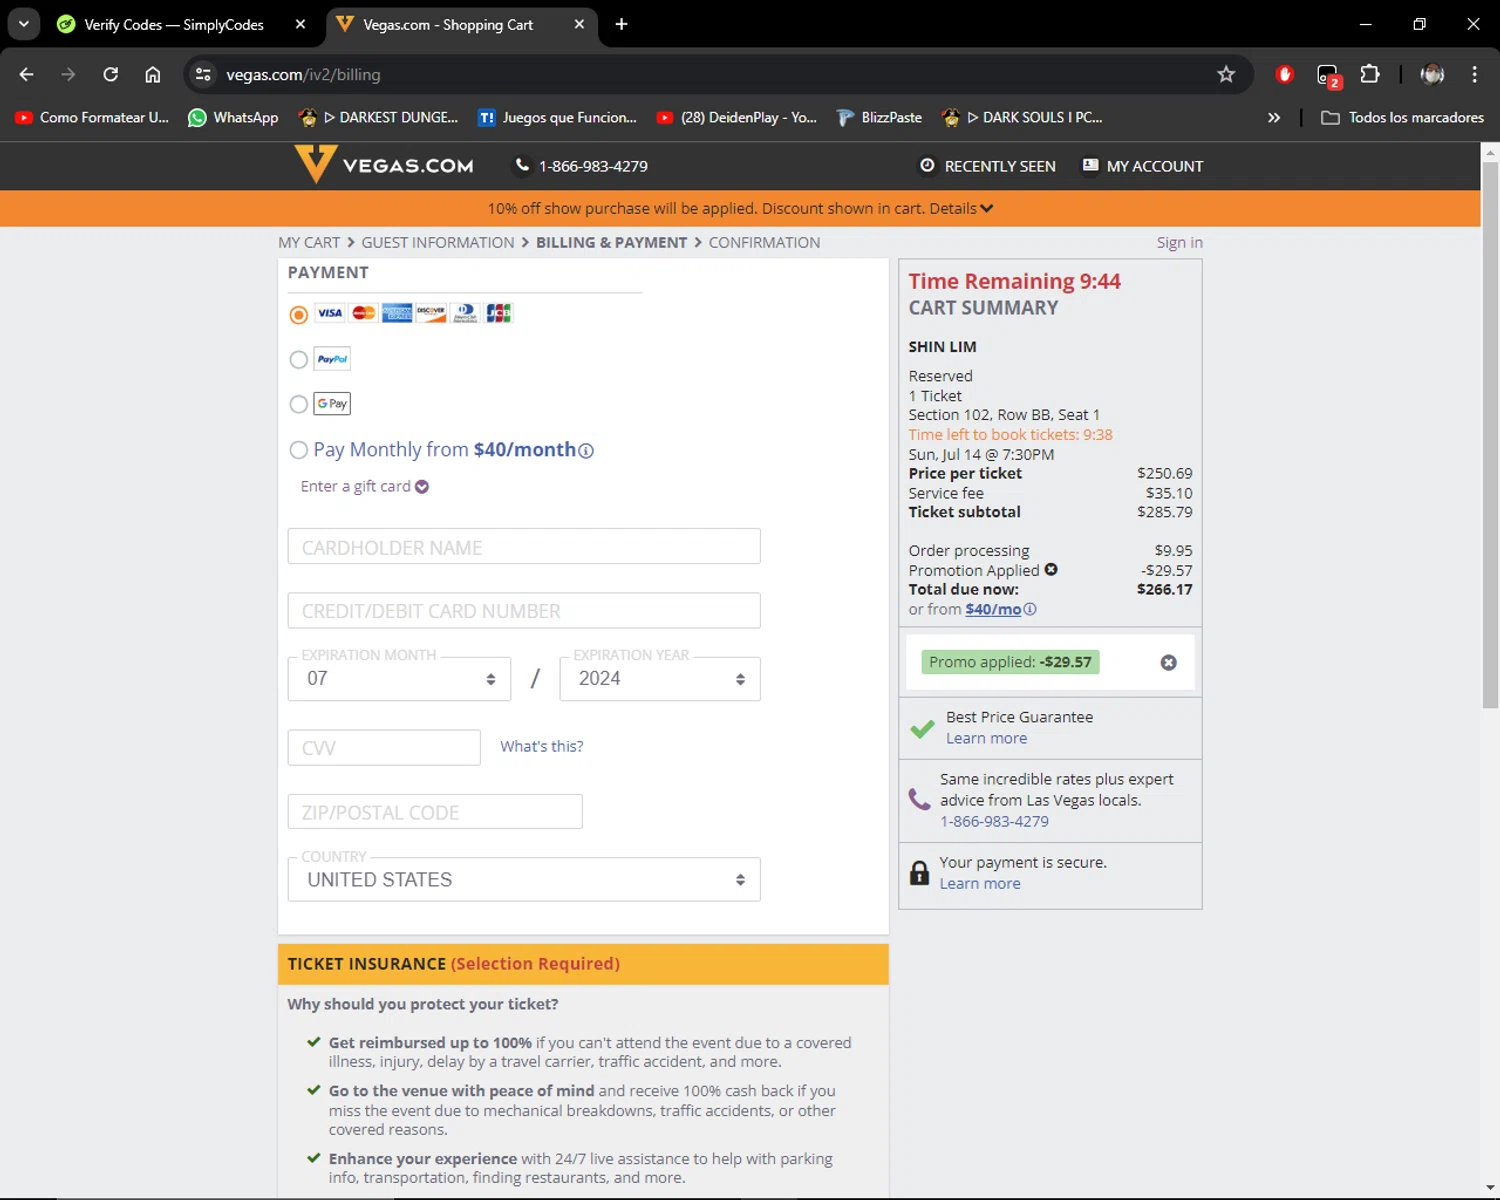The image size is (1500, 1200).
Task: Show more bookmarks chevron
Action: (1274, 117)
